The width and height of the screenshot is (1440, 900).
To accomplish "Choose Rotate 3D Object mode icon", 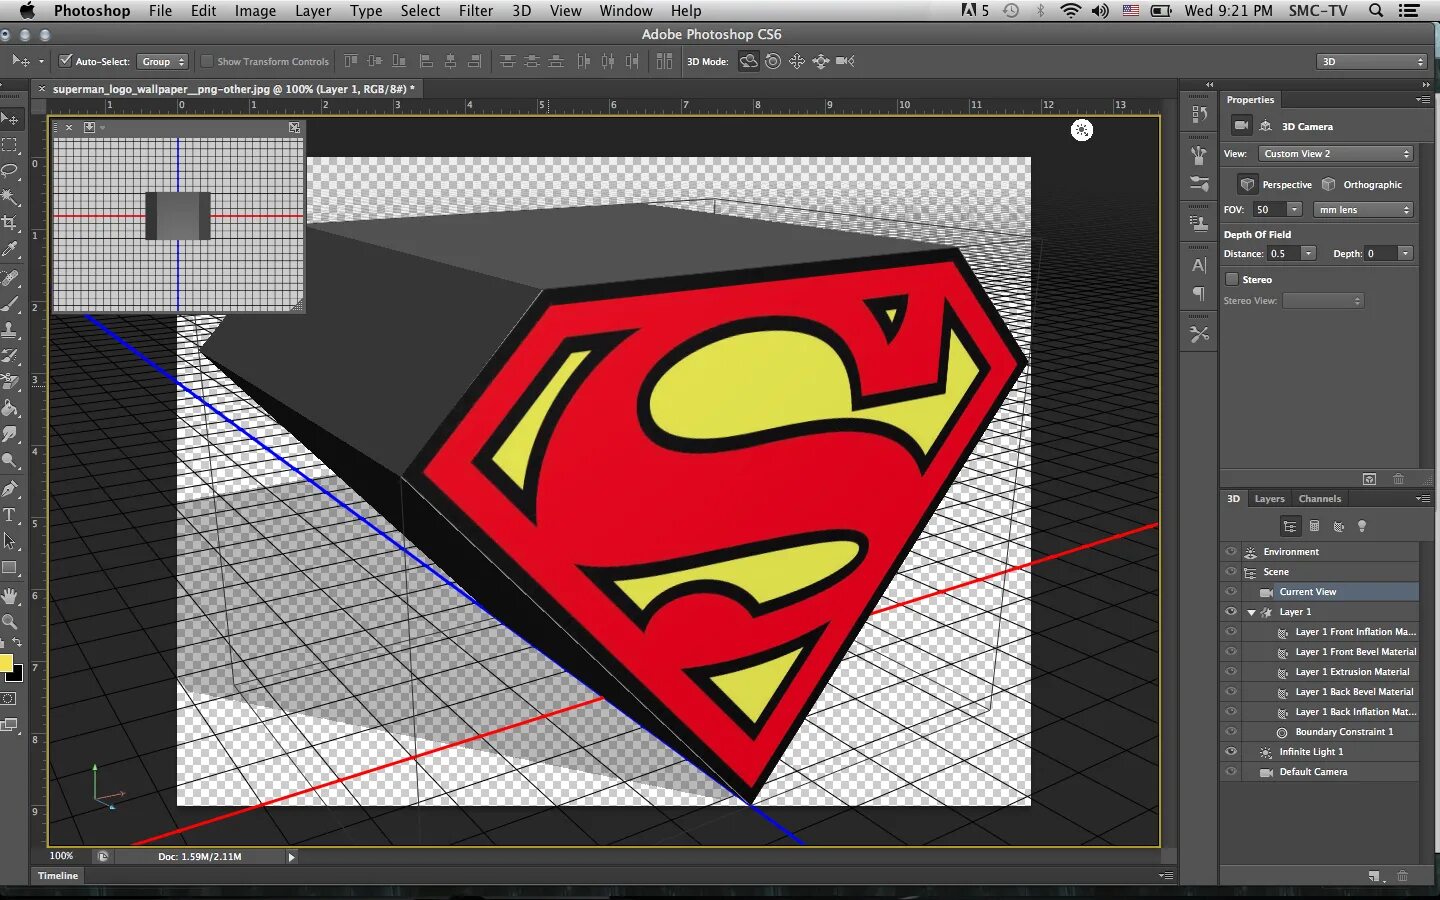I will pyautogui.click(x=748, y=61).
